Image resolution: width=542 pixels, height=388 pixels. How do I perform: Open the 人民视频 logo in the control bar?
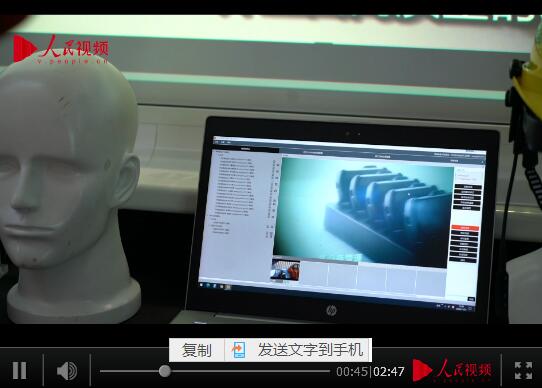click(452, 370)
